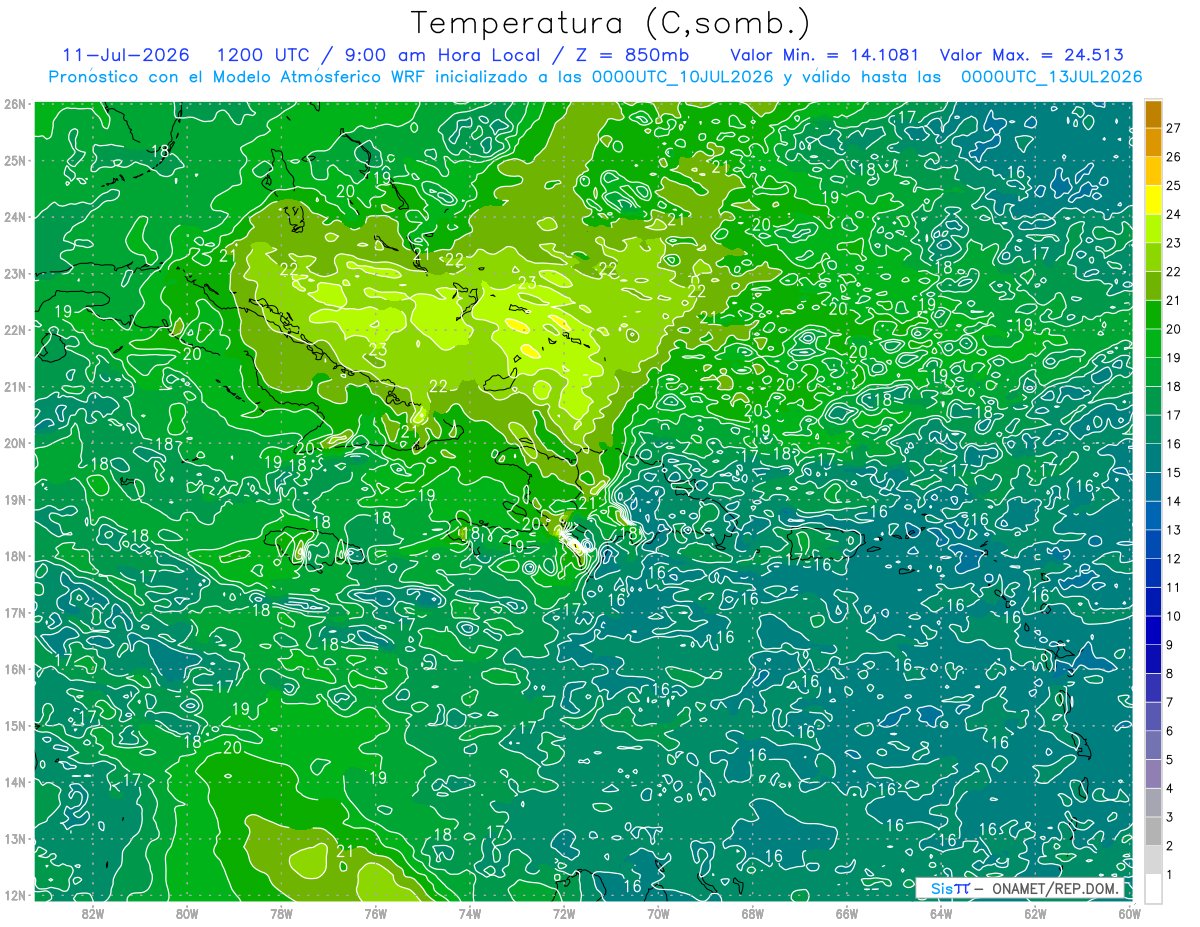Image resolution: width=1200 pixels, height=927 pixels.
Task: Click the '12N' latitude axis label
Action: (x=15, y=895)
